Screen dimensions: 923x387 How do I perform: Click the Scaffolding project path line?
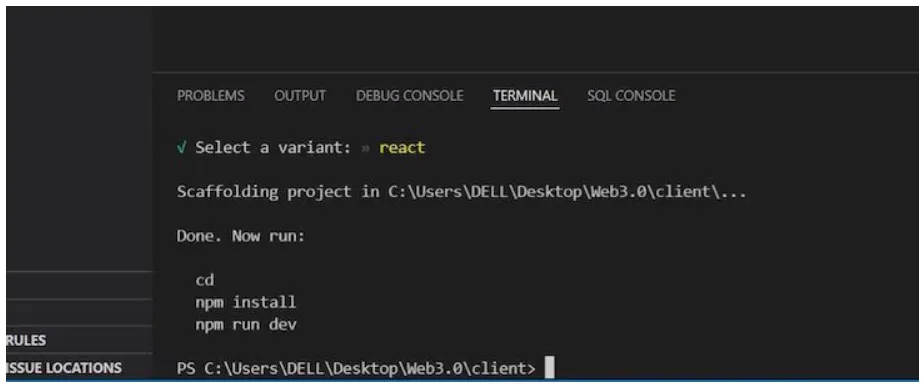462,192
